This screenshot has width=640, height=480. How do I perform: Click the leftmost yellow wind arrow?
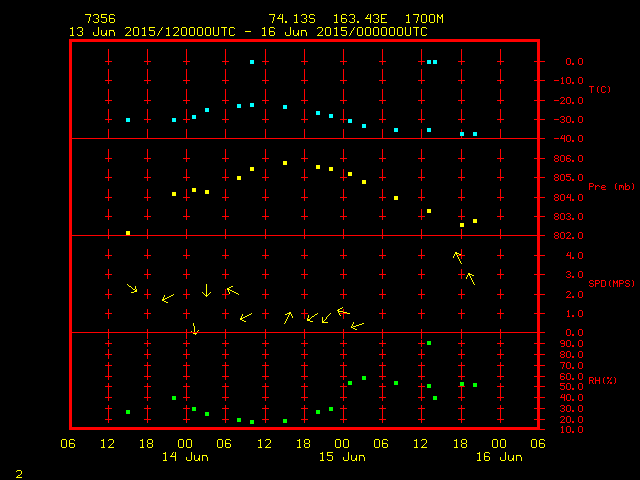pos(132,289)
